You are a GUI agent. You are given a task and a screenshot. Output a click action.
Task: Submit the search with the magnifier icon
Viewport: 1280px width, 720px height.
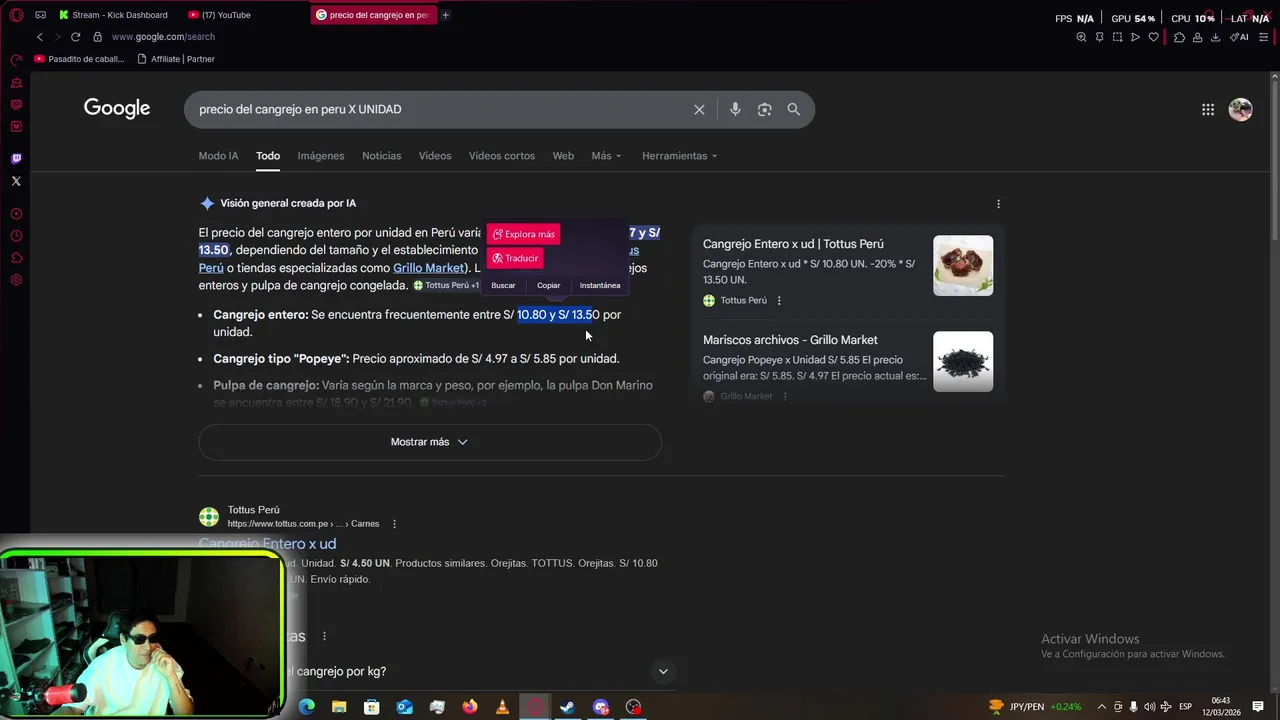[793, 109]
